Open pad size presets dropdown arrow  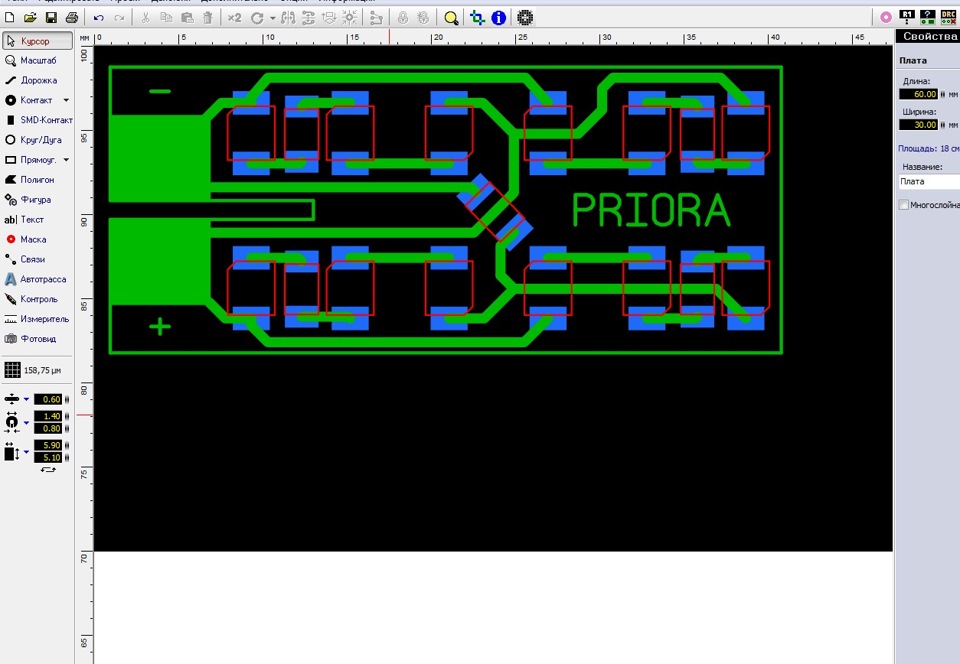26,422
